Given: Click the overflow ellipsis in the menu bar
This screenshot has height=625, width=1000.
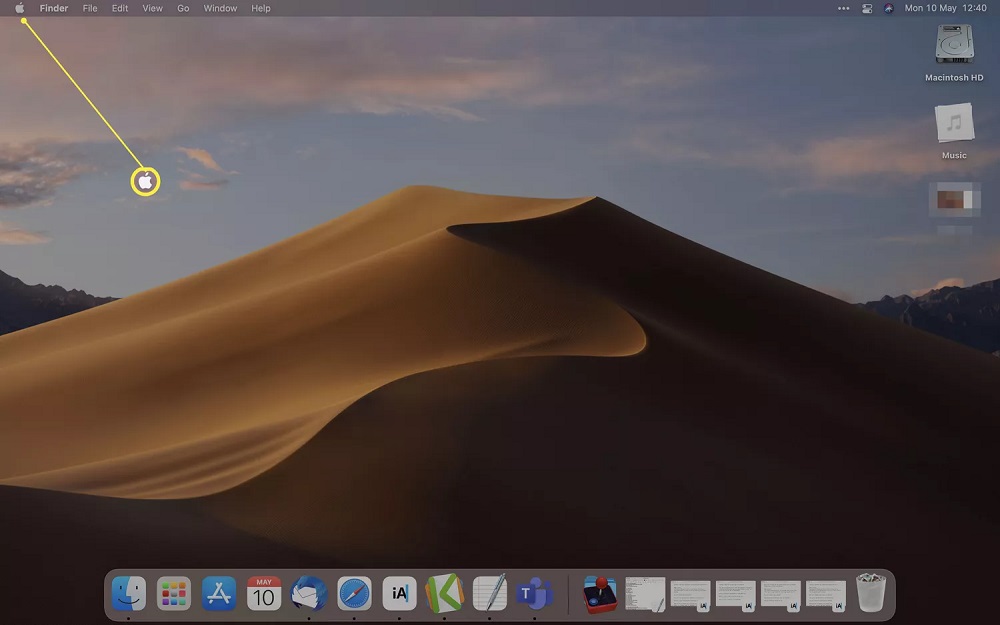Looking at the screenshot, I should [843, 8].
